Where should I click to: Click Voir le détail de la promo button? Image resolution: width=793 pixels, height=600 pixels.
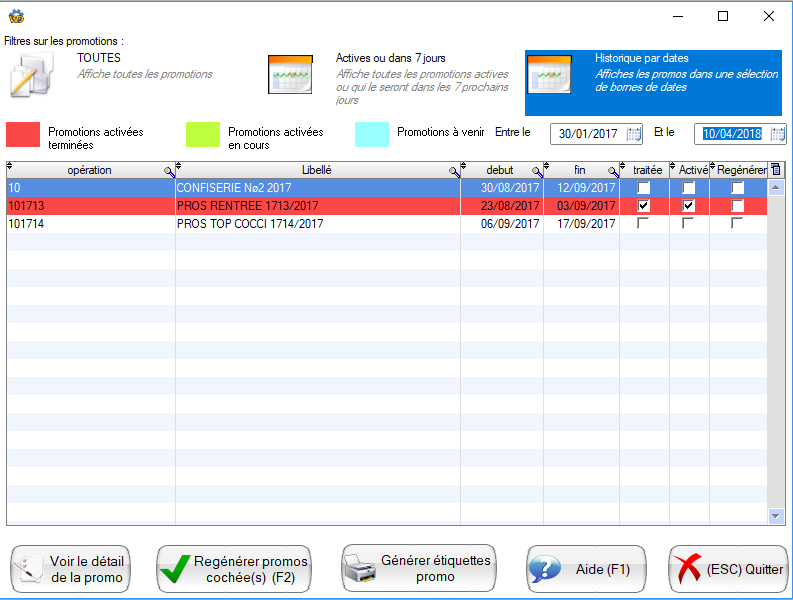[x=71, y=569]
